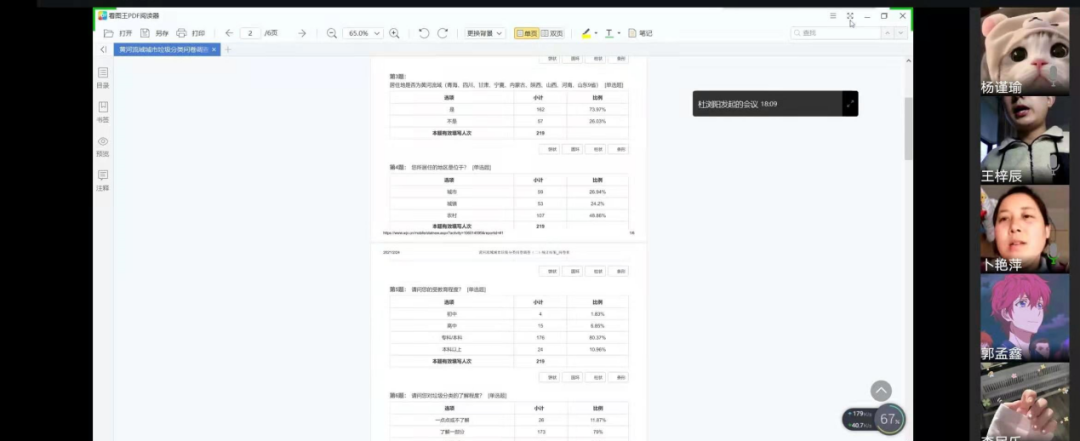Expand the change background (更换背景) dropdown
The image size is (1080, 441).
[485, 33]
